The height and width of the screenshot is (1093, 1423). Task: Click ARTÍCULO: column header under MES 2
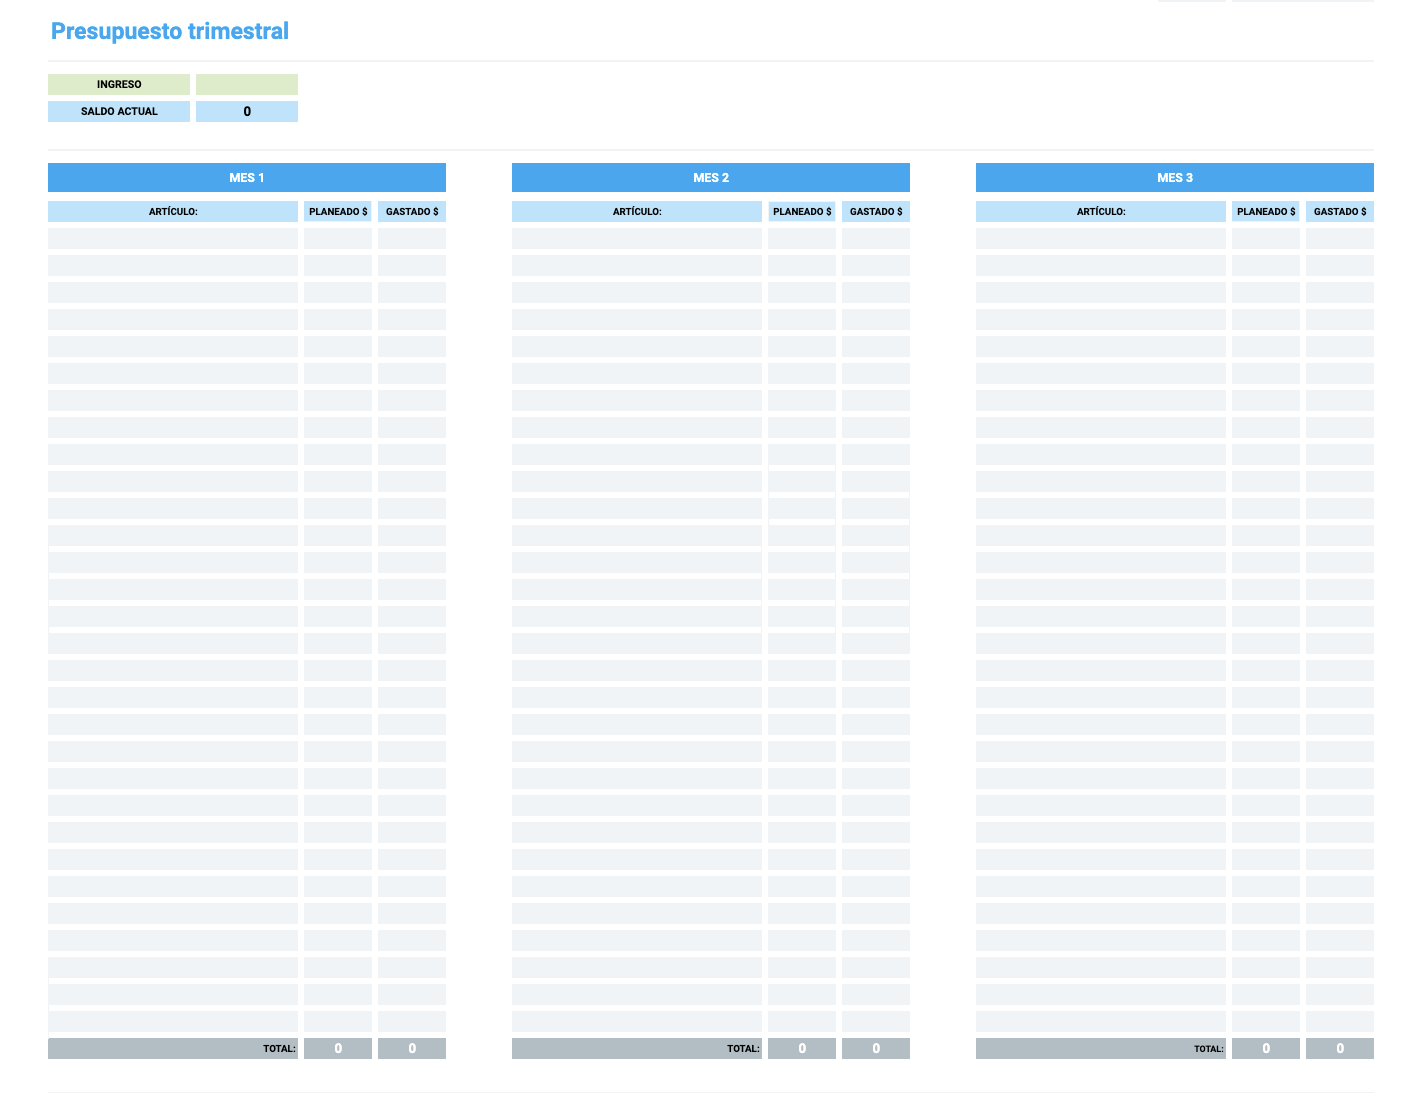(637, 211)
